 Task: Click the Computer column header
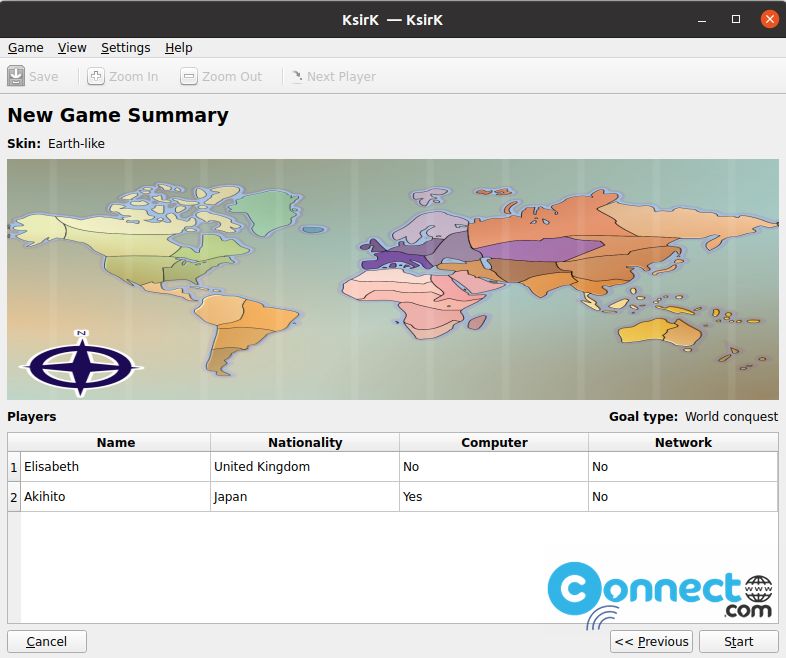click(494, 442)
